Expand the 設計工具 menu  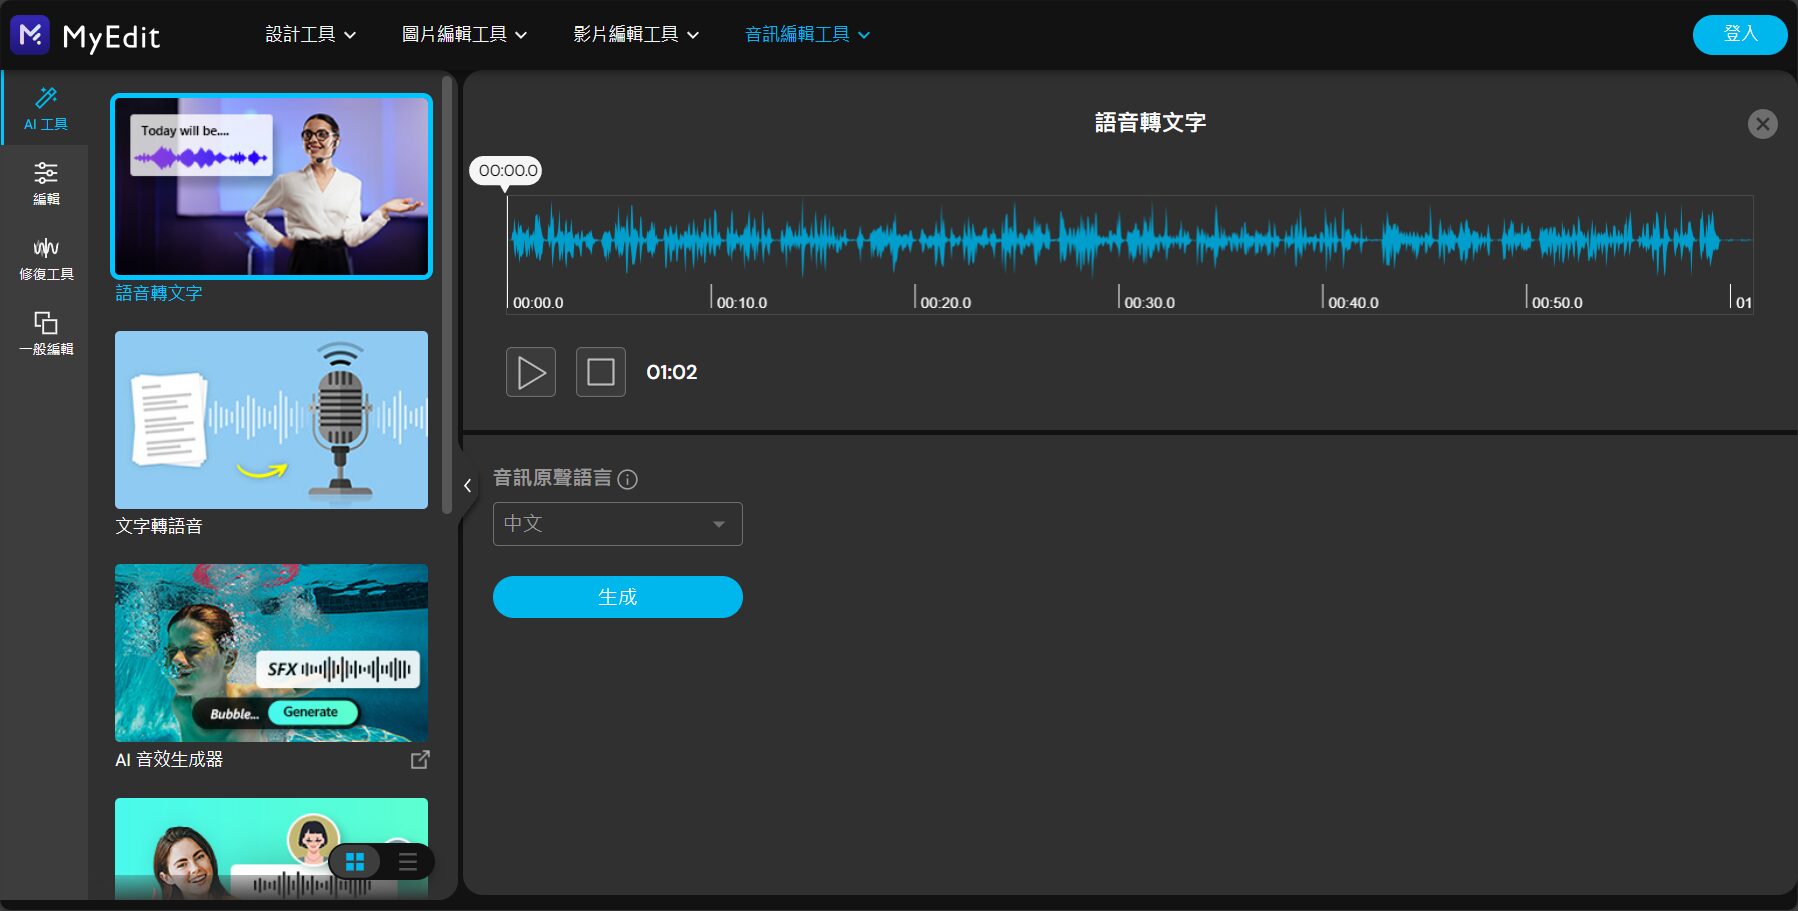tap(311, 34)
